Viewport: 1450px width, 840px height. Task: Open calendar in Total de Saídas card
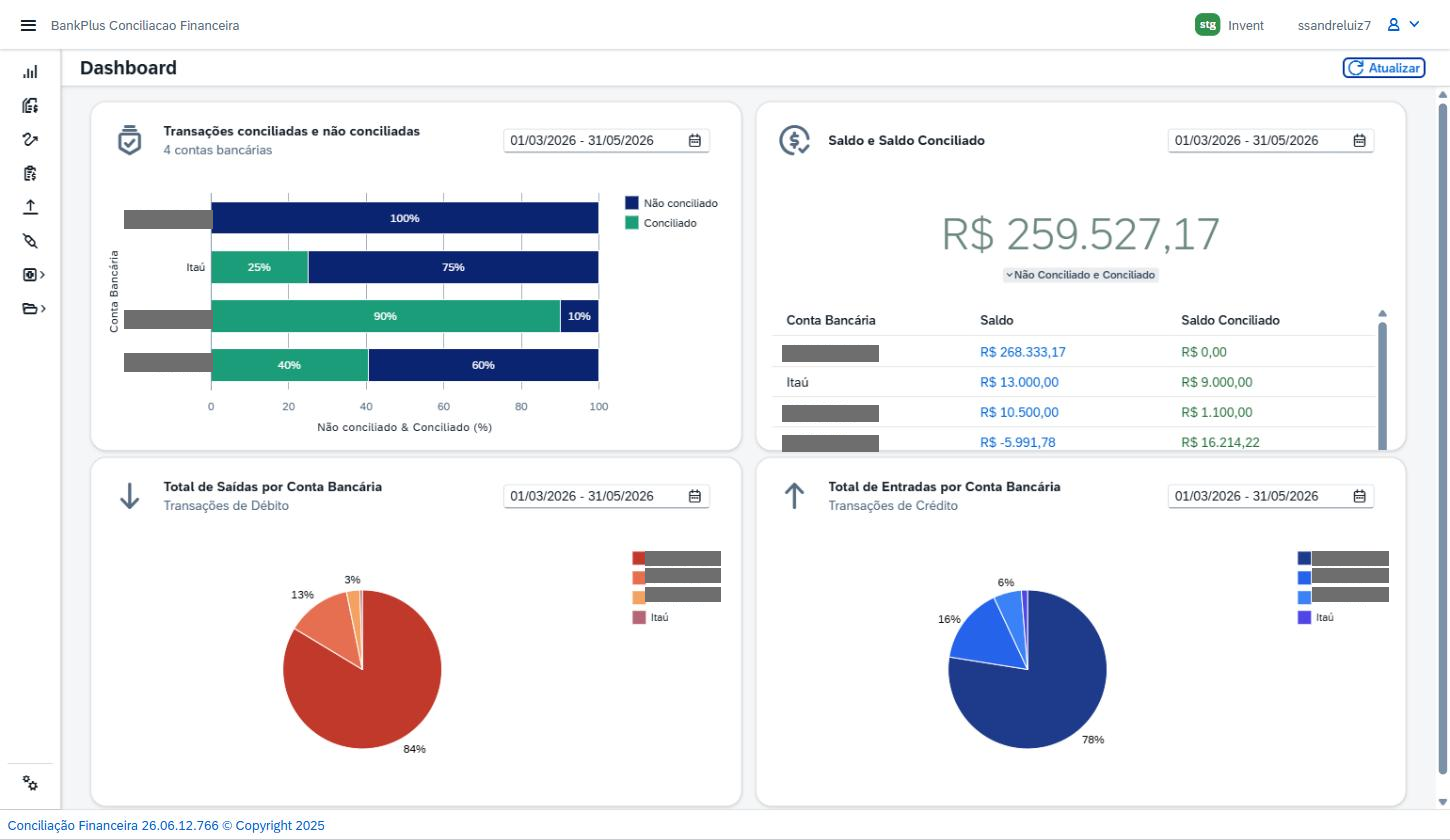pos(695,496)
